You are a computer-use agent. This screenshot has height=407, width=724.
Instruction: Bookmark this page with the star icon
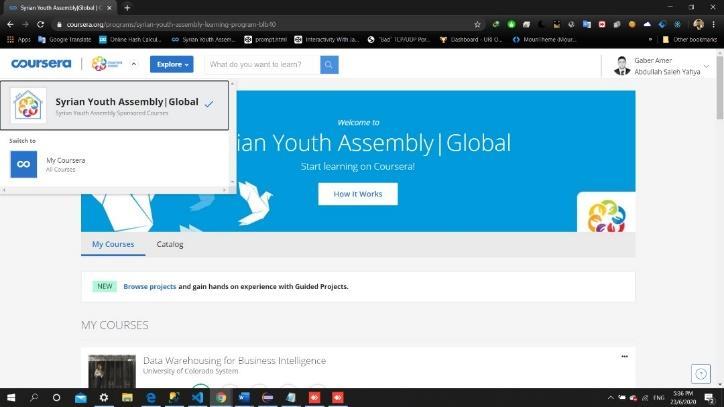(x=477, y=24)
